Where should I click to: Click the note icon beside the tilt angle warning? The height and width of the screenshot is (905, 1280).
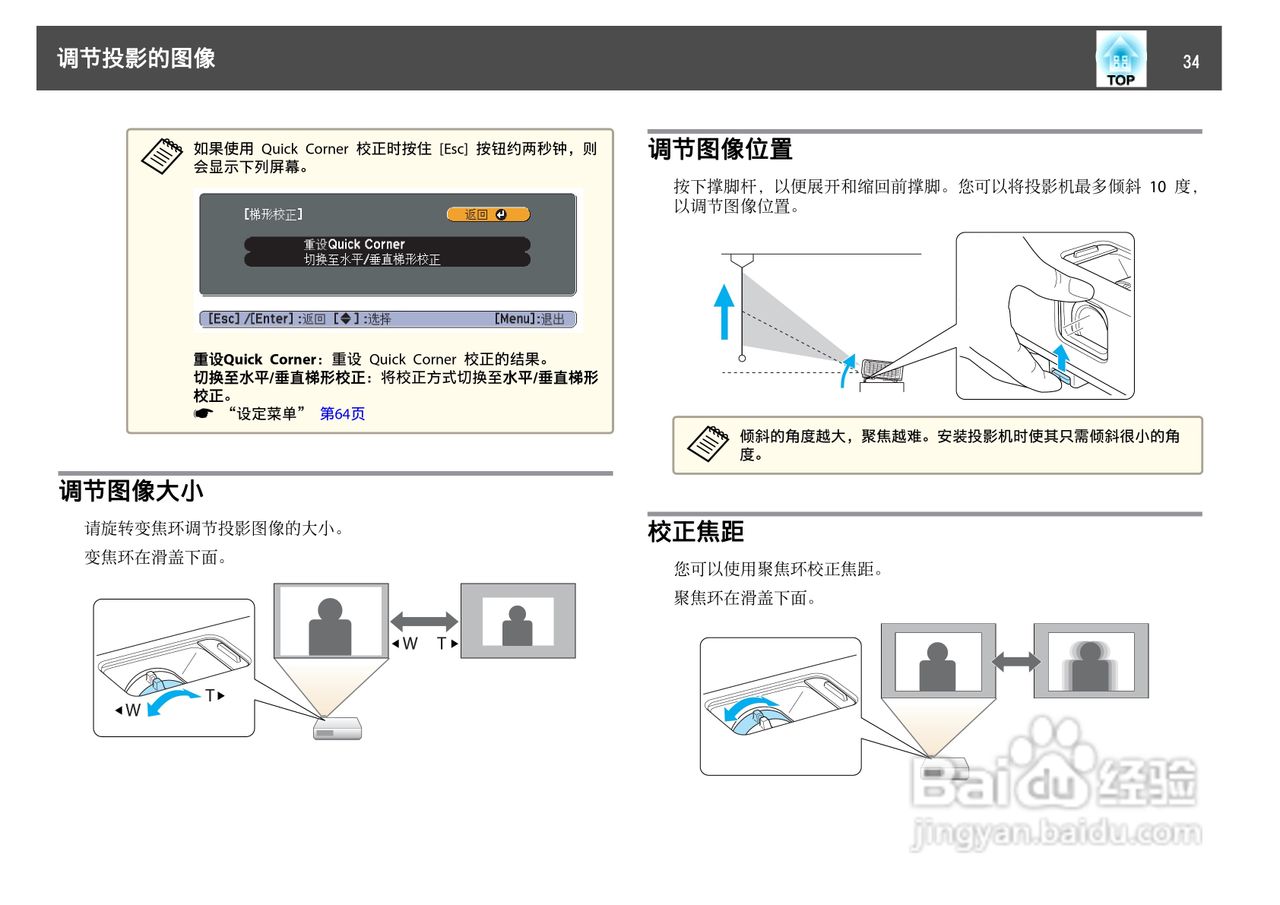pos(708,440)
